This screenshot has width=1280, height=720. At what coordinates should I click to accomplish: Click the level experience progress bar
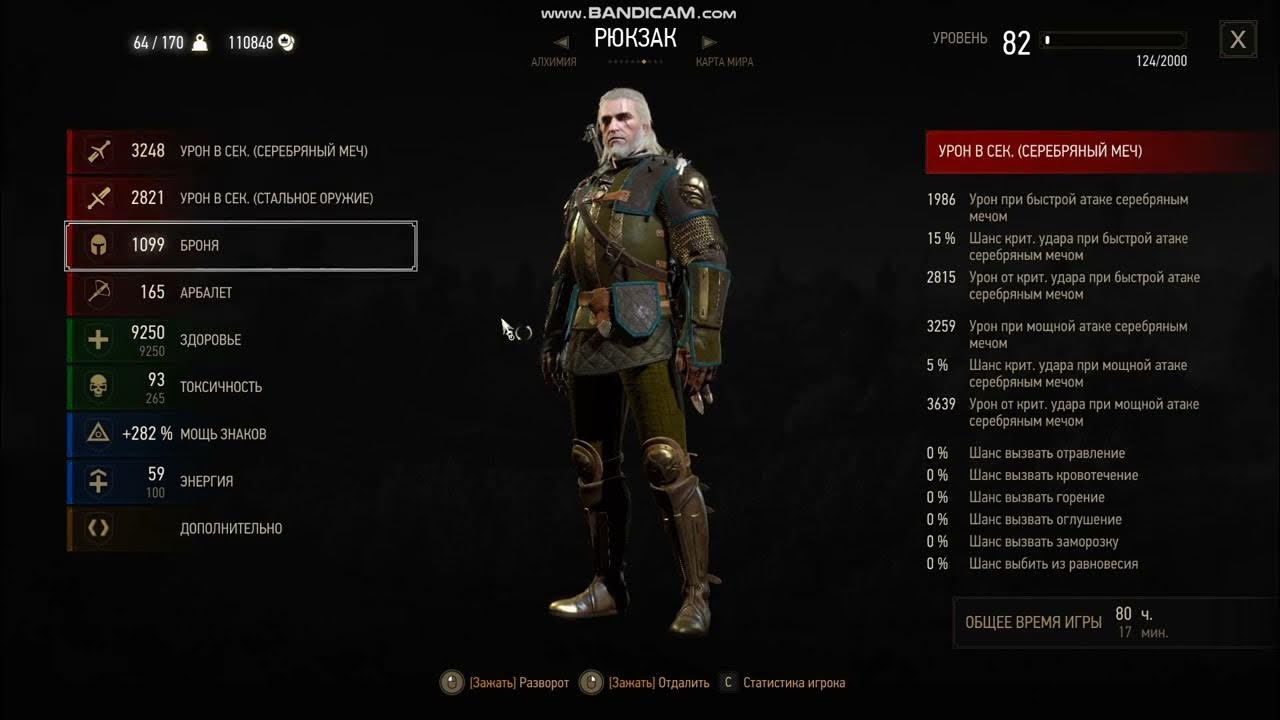(1115, 40)
